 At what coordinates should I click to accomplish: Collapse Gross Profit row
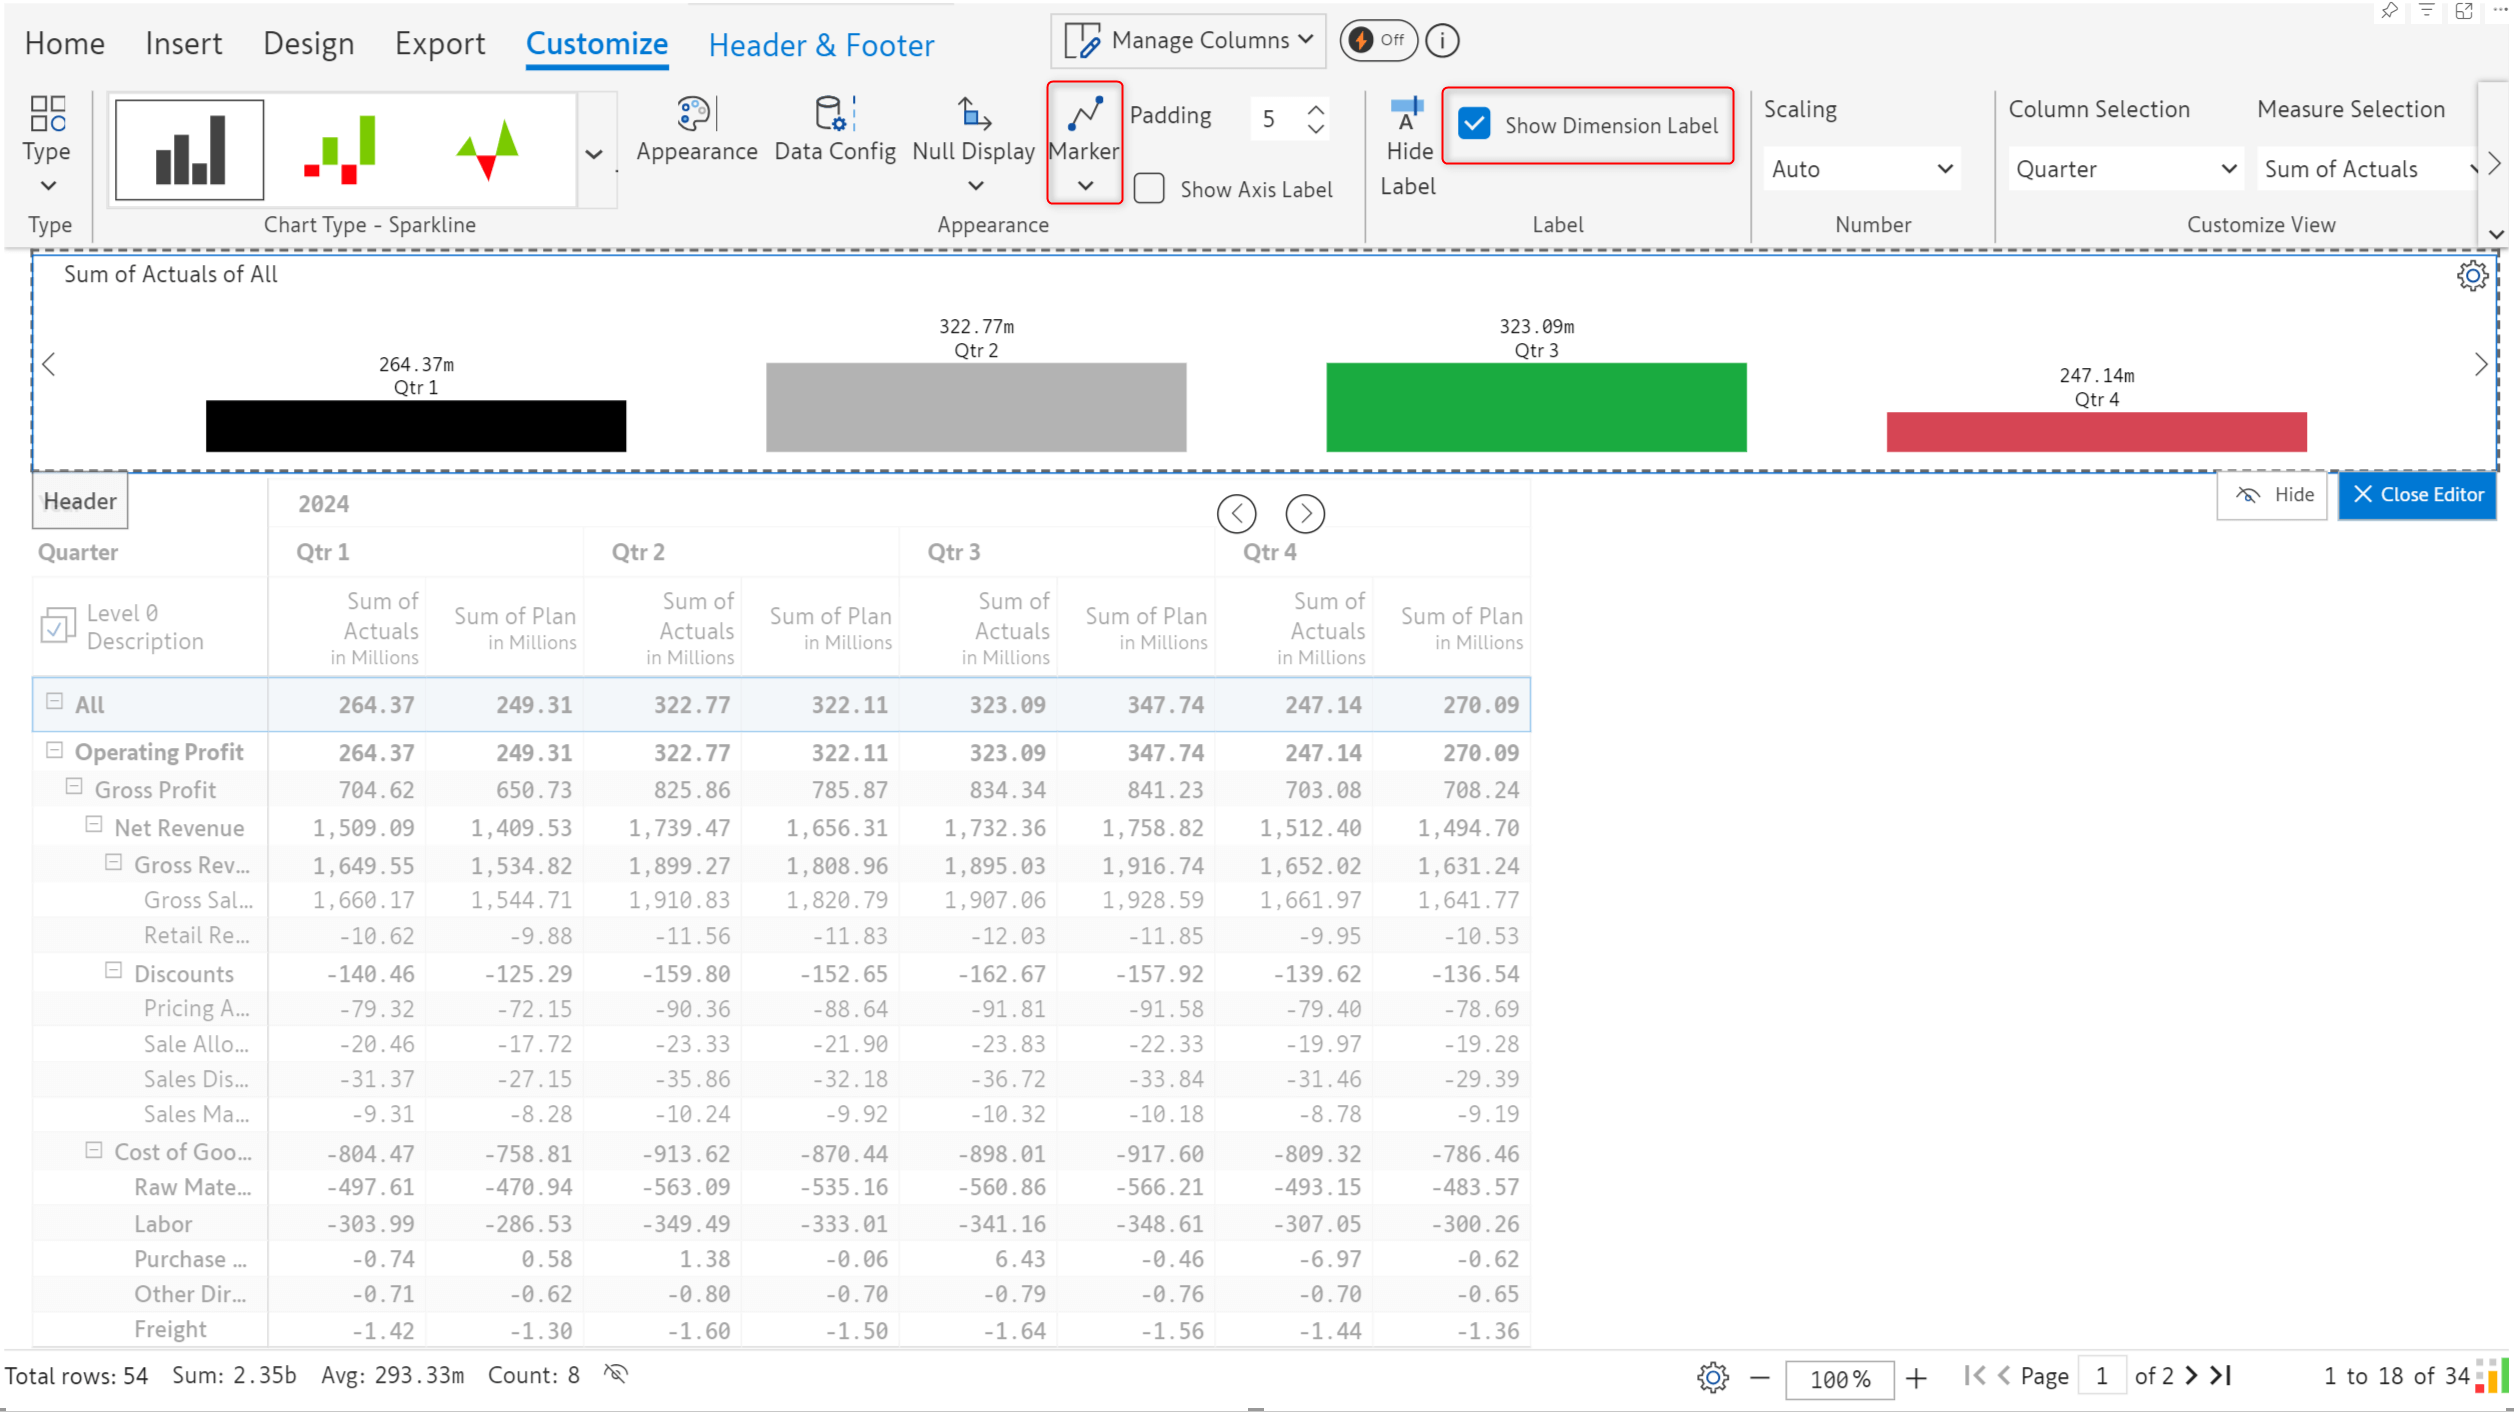click(x=74, y=786)
